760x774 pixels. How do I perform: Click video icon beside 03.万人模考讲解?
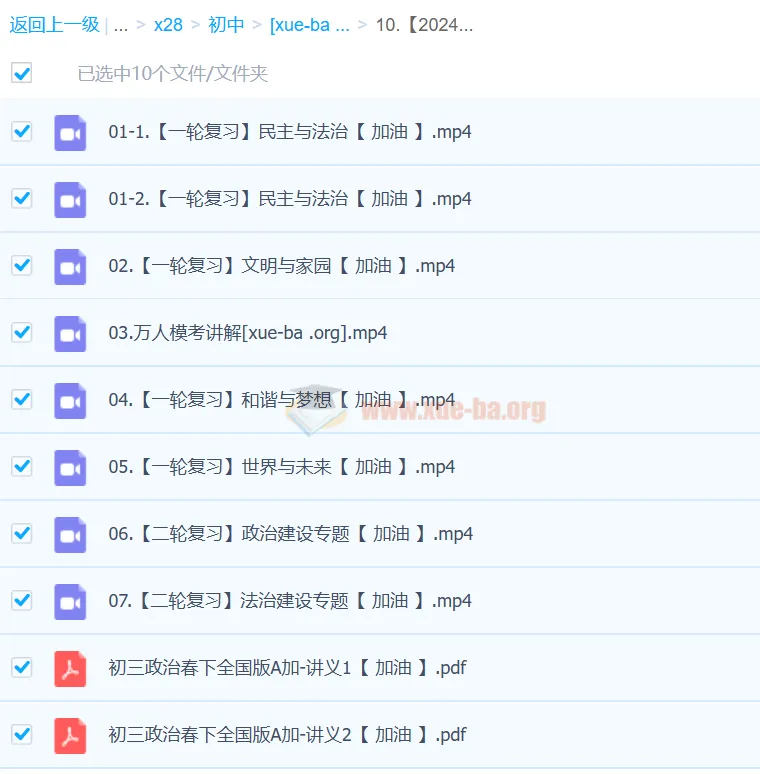[70, 333]
